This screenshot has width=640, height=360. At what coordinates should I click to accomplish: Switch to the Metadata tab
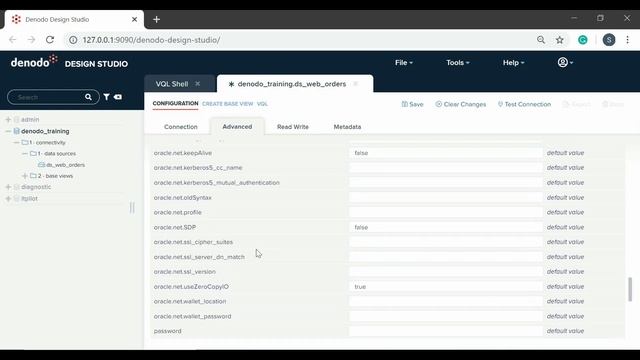click(x=347, y=127)
